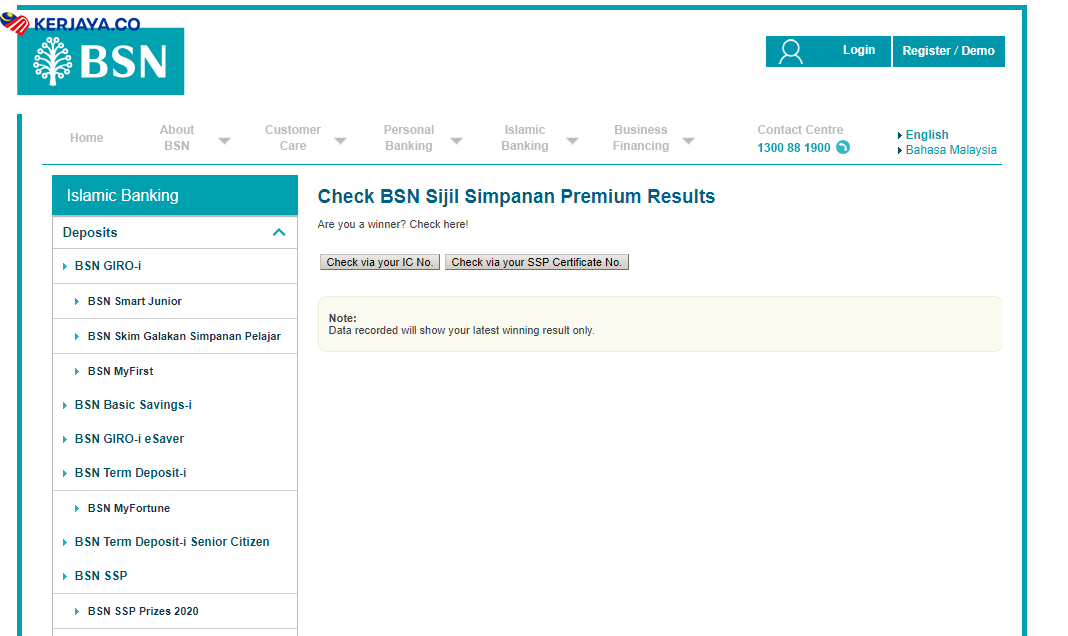This screenshot has height=636, width=1068.
Task: Click the Check BSN Sijil Simpanan Premium Results heading
Action: (516, 196)
